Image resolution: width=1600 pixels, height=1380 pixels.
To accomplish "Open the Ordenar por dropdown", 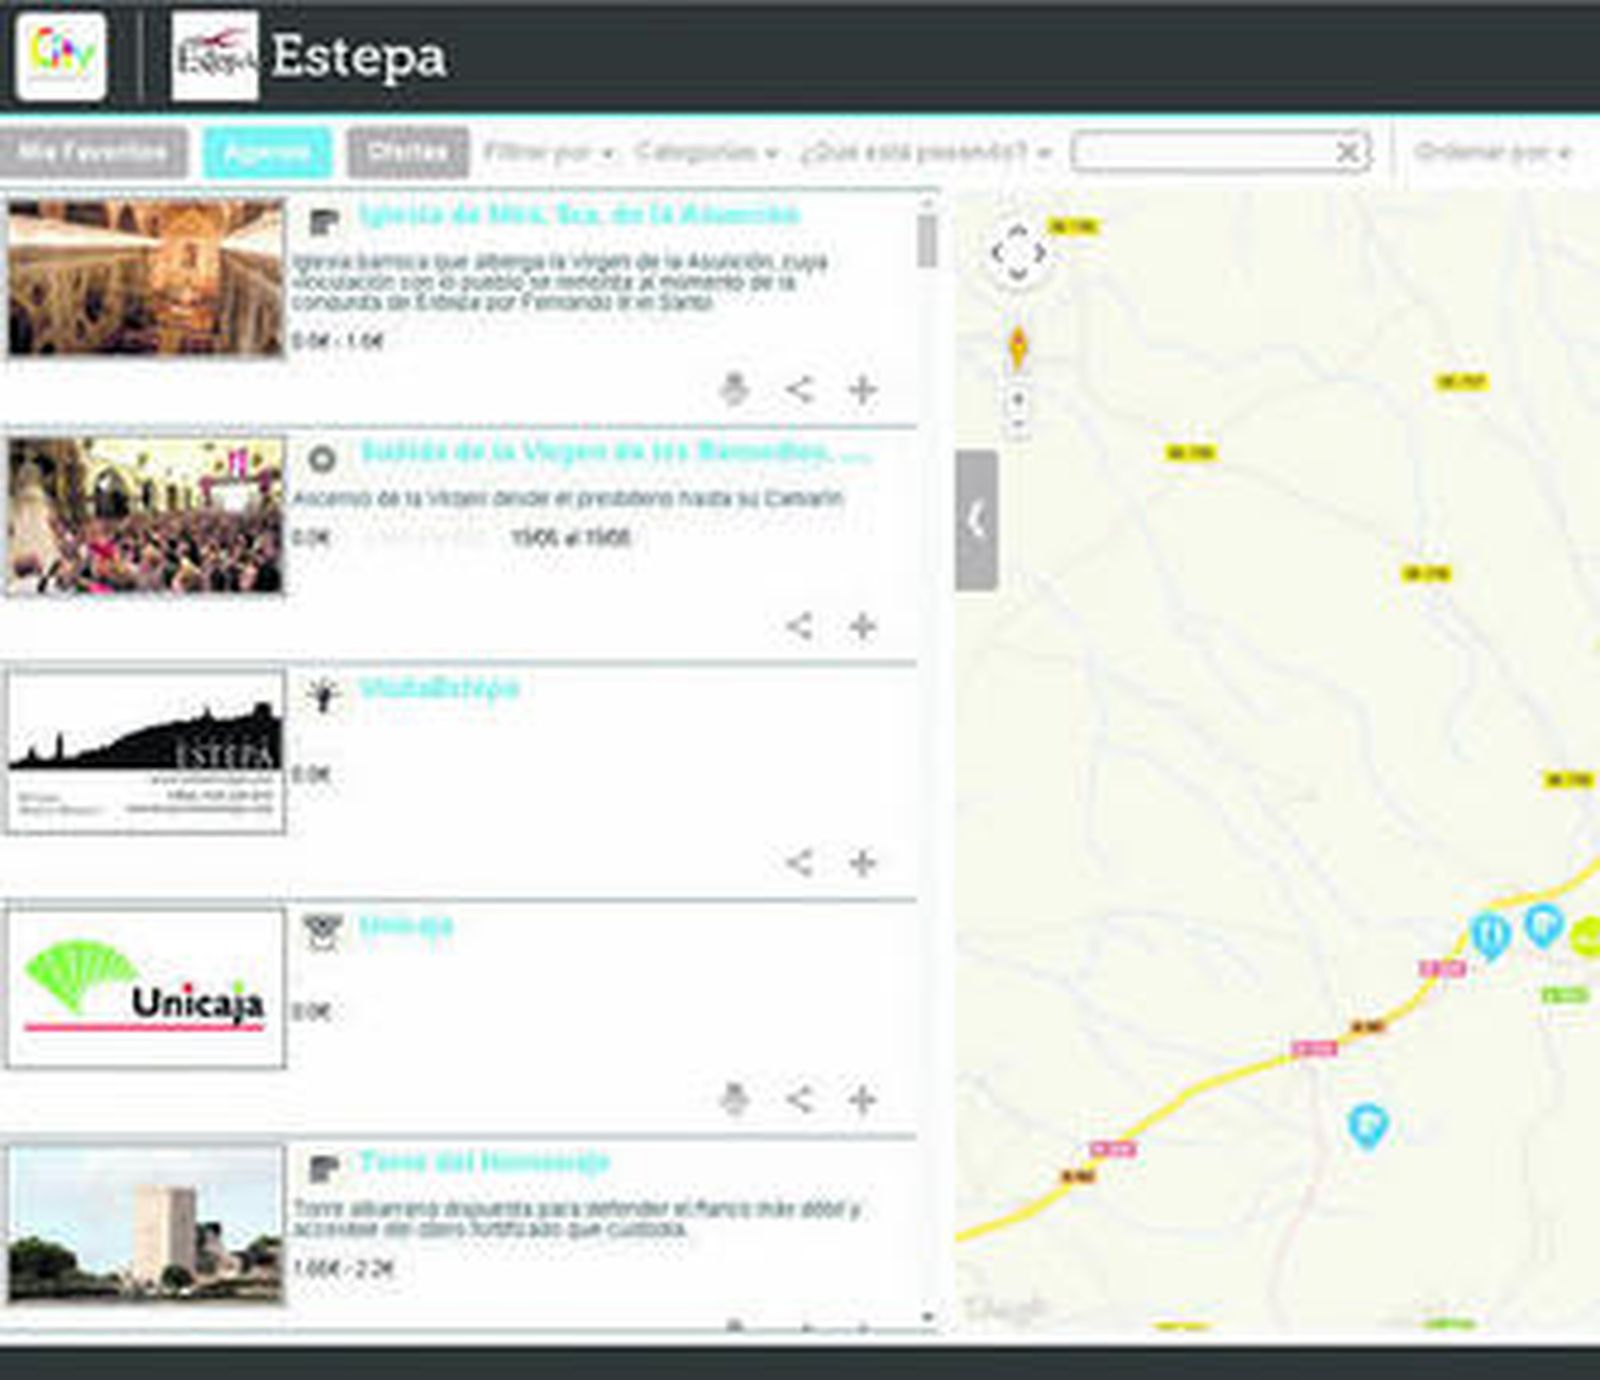I will click(x=1492, y=153).
